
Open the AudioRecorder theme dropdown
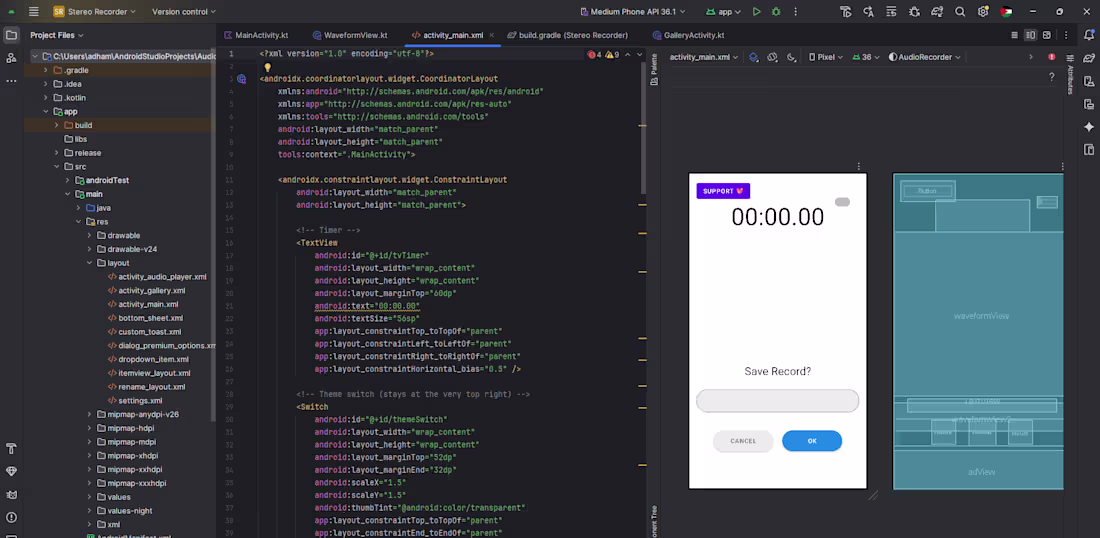coord(924,58)
